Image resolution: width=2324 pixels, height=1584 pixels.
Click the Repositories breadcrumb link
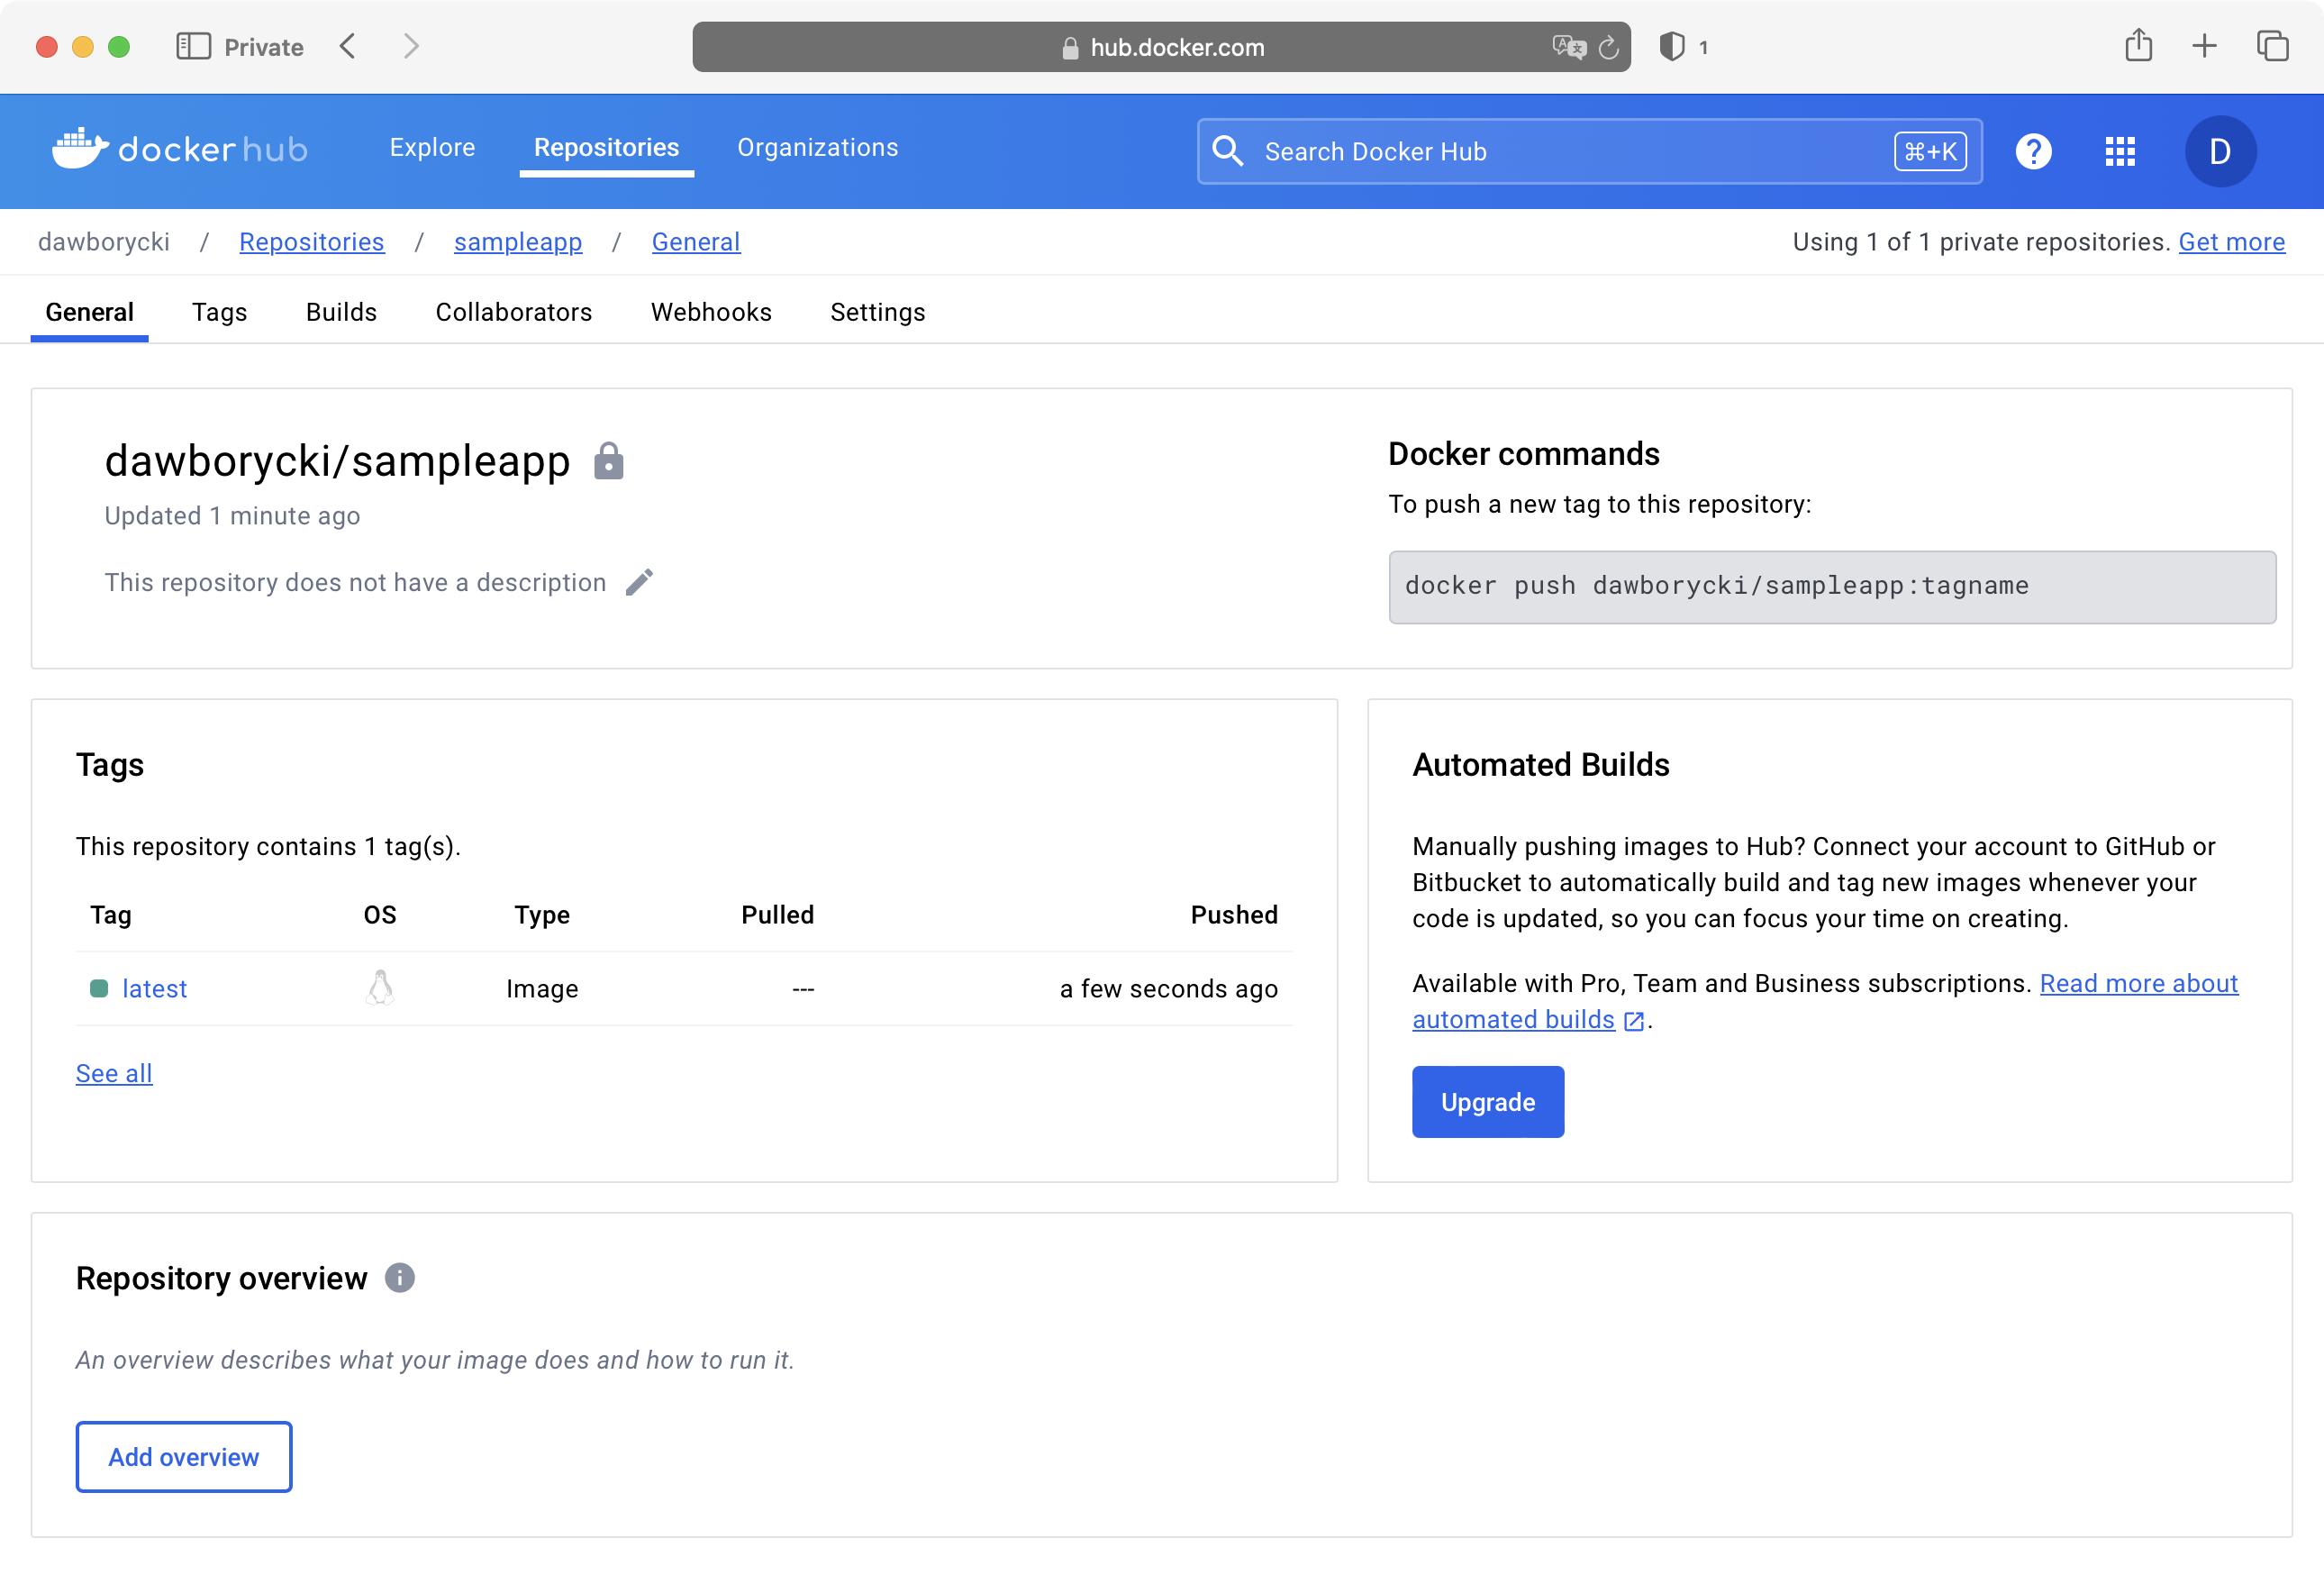point(311,242)
